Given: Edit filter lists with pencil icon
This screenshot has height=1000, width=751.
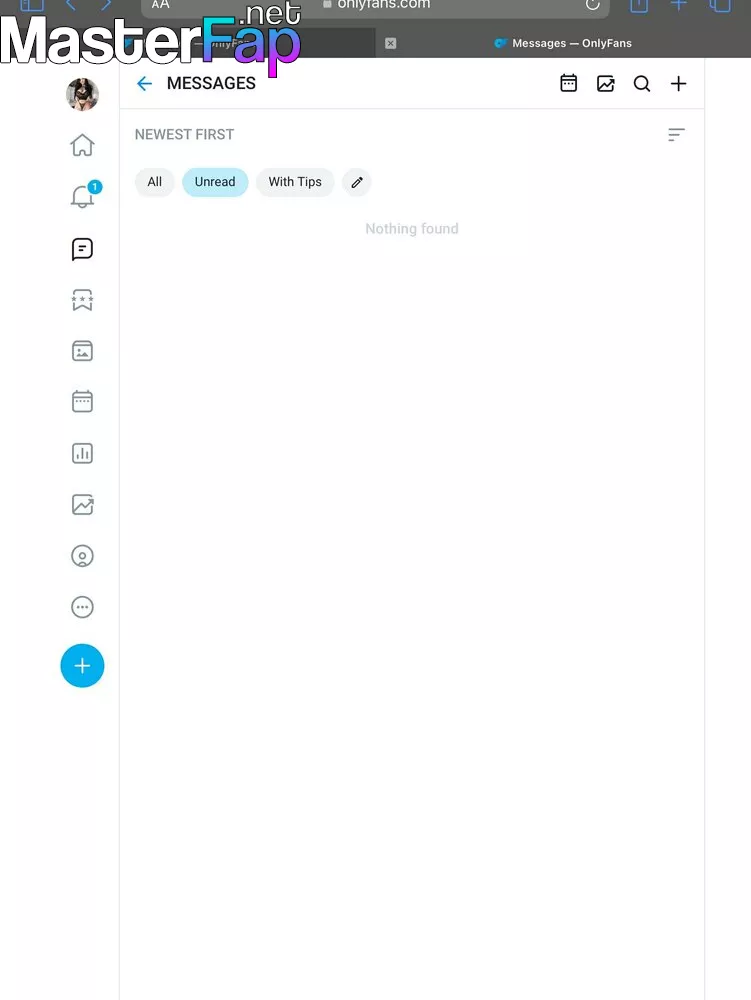Looking at the screenshot, I should click(357, 182).
